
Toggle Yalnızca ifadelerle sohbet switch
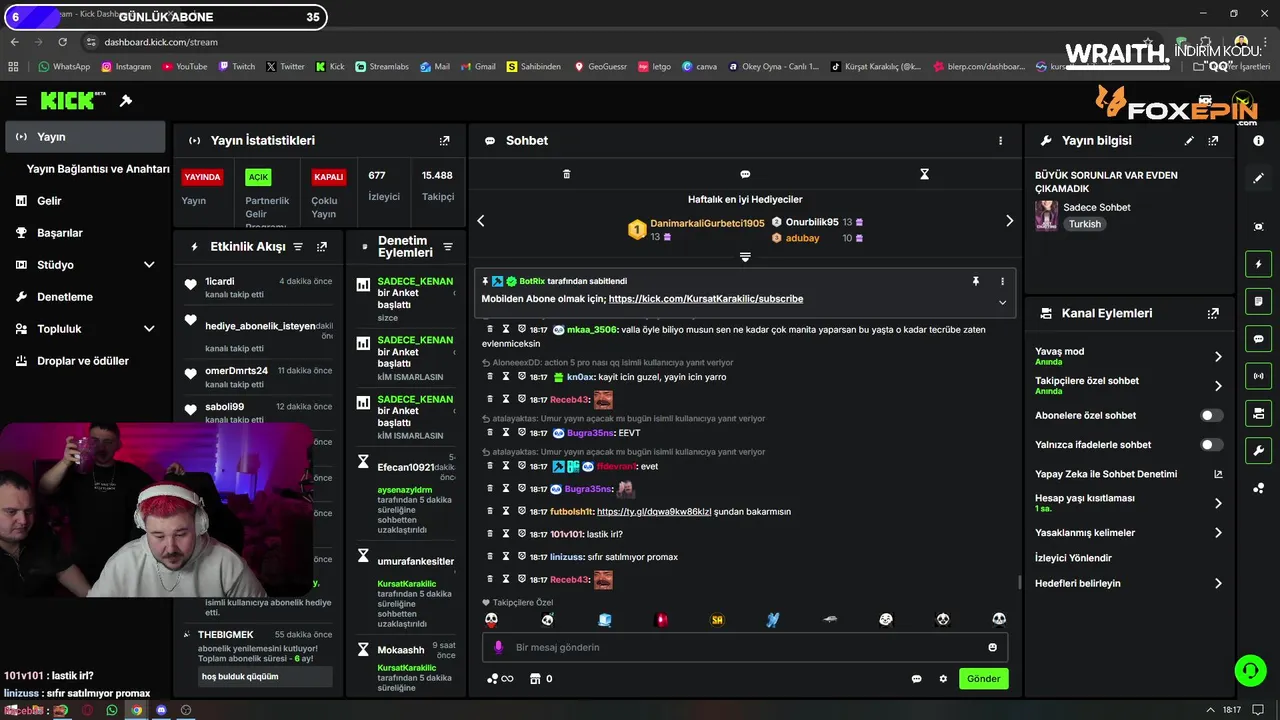(1211, 445)
